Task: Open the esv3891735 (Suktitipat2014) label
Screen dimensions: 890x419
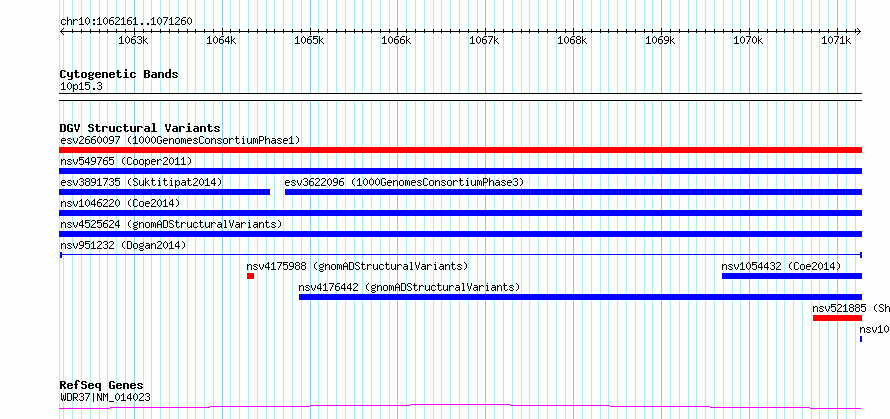Action: tap(141, 182)
